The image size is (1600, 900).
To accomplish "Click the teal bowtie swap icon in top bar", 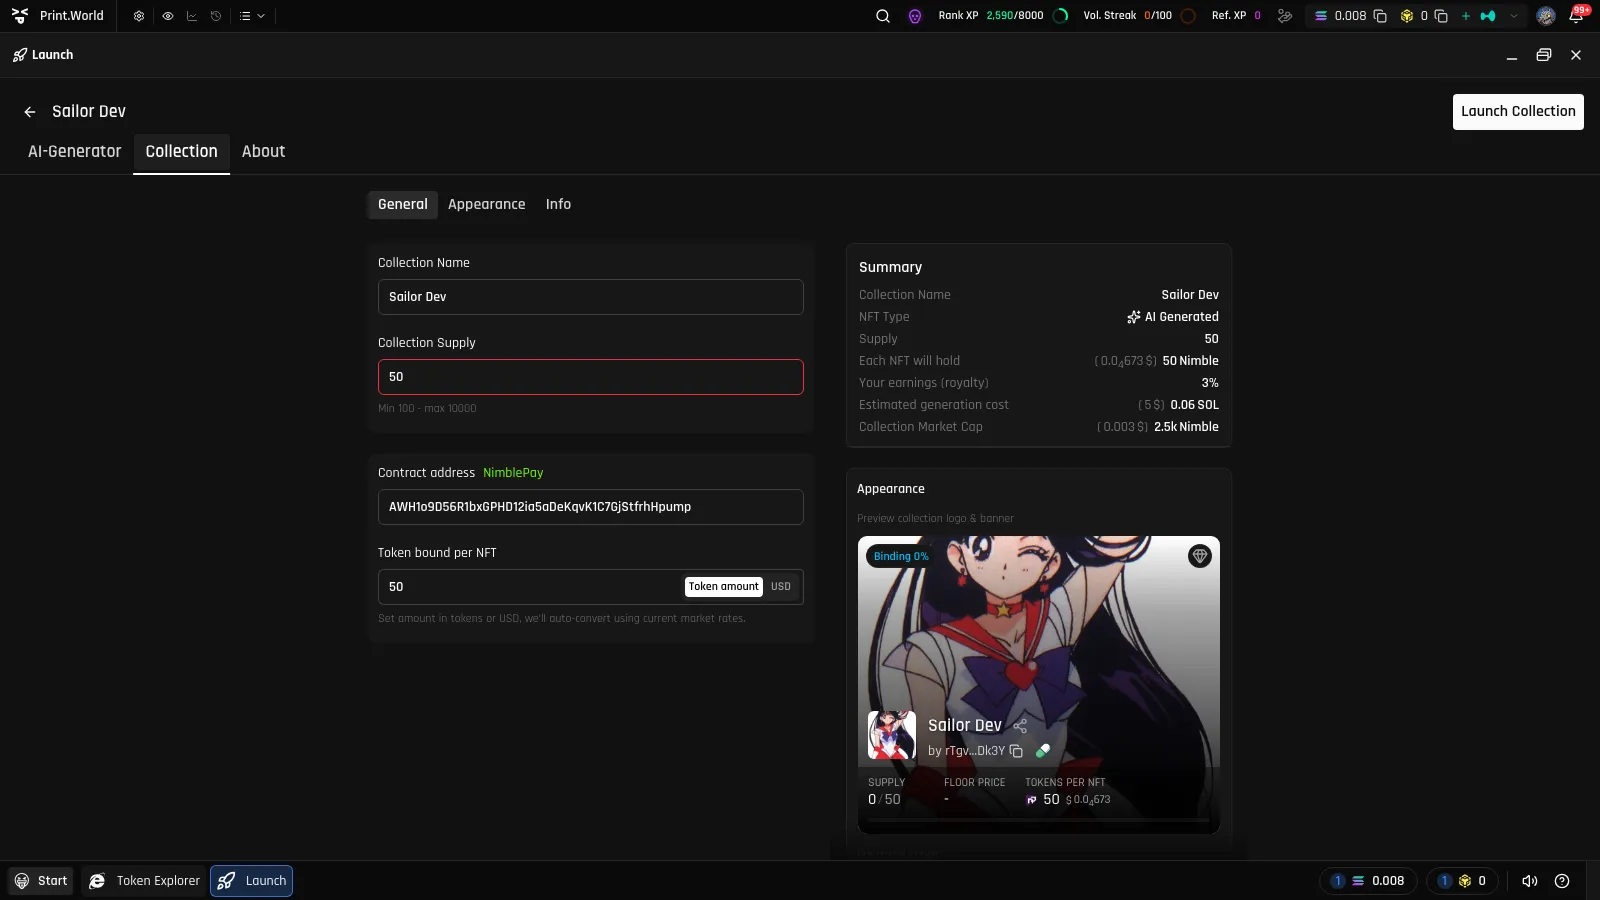I will pos(1488,16).
